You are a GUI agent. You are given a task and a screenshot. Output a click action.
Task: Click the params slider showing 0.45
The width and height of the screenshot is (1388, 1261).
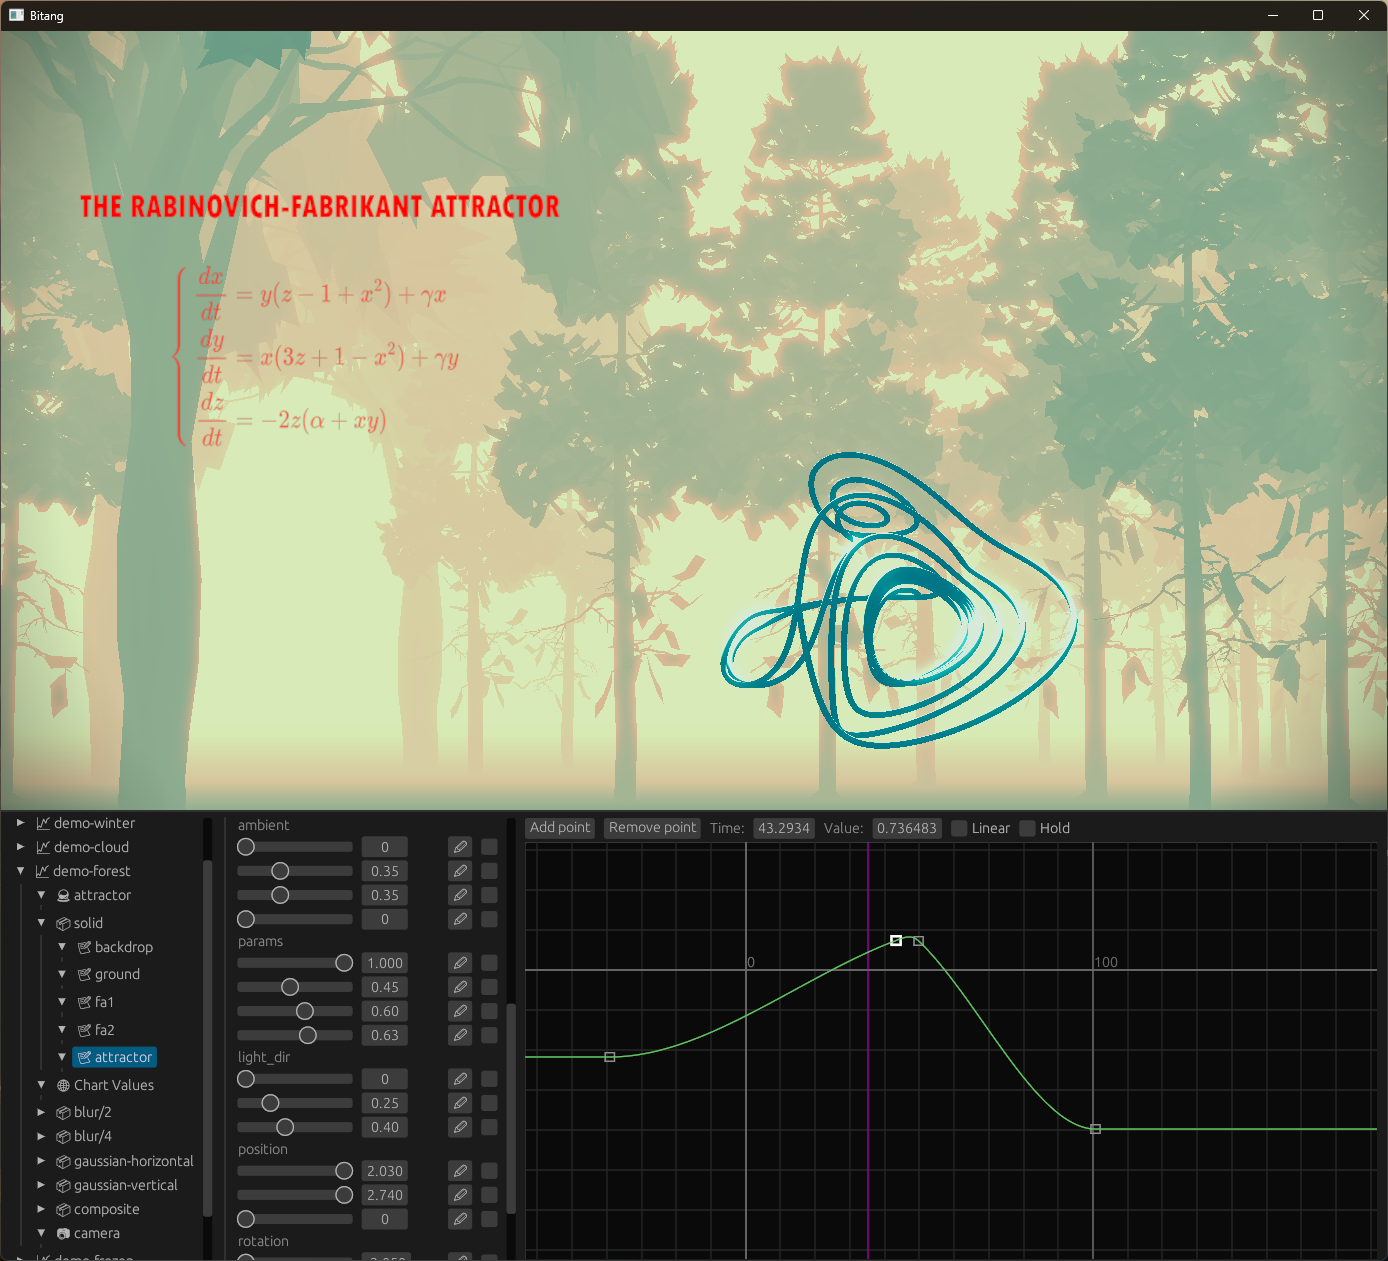[x=293, y=987]
